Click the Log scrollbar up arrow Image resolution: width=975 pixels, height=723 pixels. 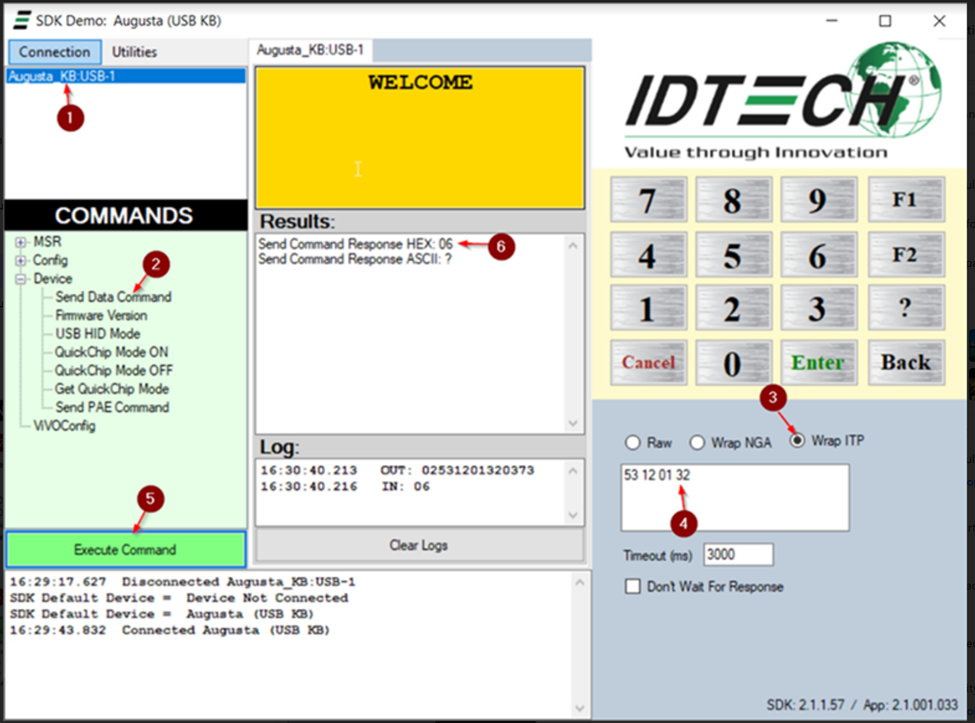573,471
